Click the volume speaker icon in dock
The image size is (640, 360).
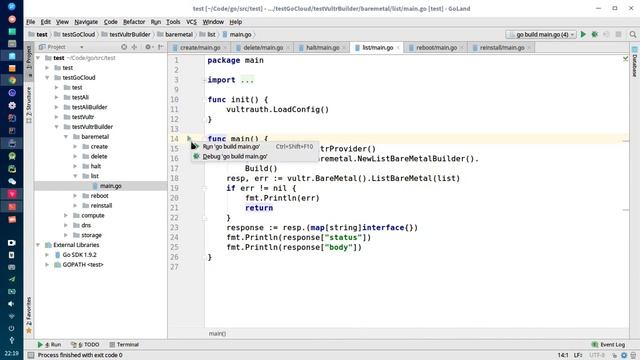11,304
